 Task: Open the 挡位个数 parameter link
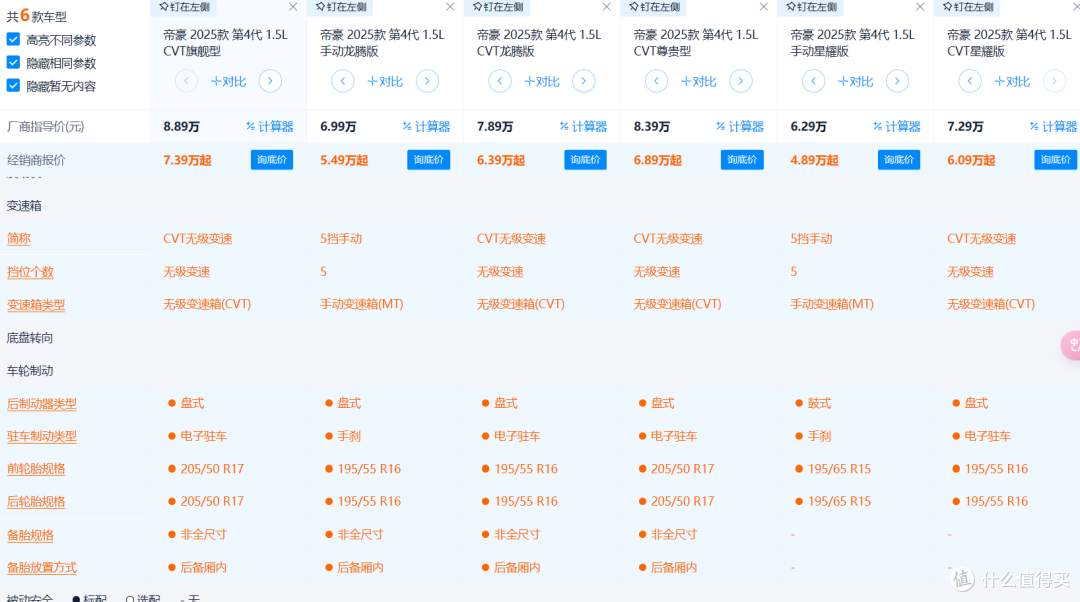(30, 272)
